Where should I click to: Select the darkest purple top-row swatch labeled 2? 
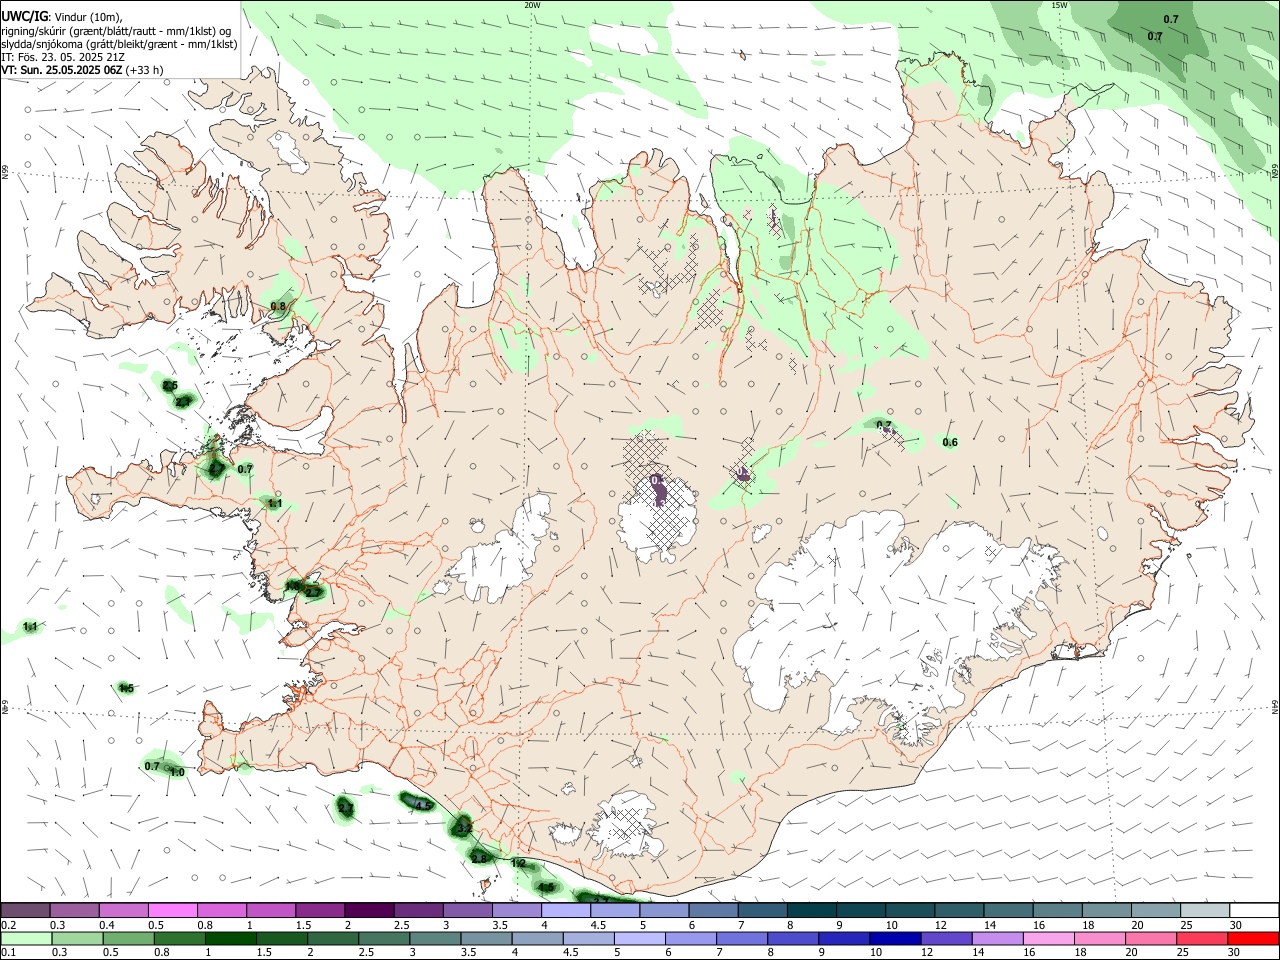369,910
